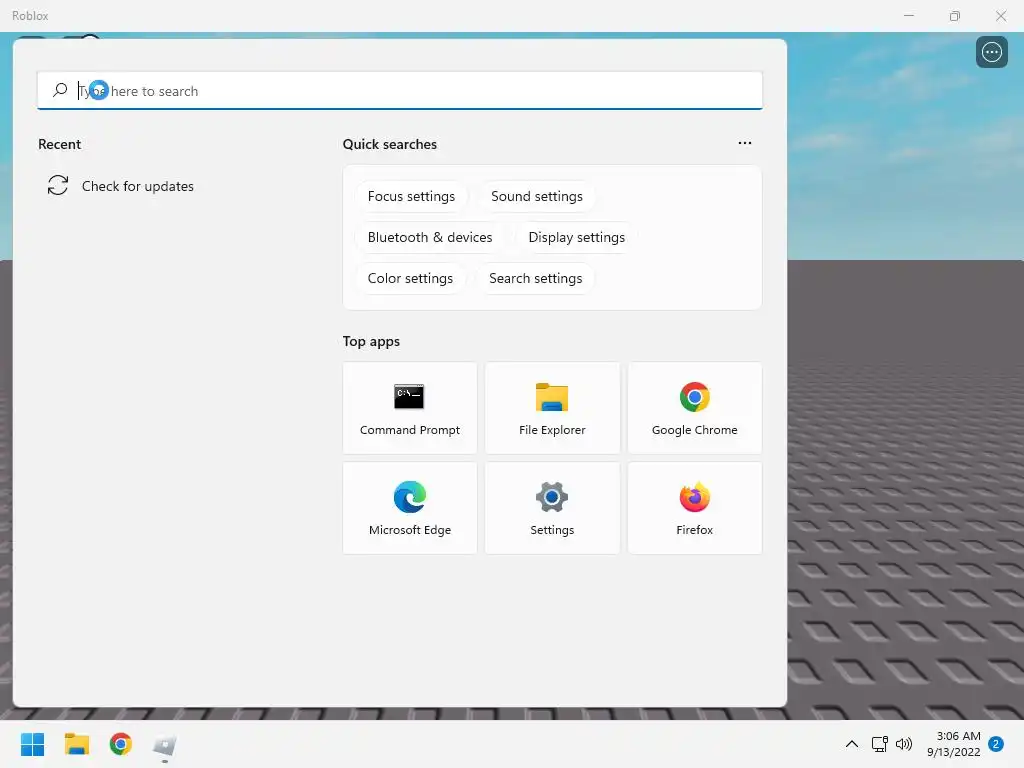Click the magnifier search icon
Image resolution: width=1024 pixels, height=768 pixels.
tap(60, 90)
